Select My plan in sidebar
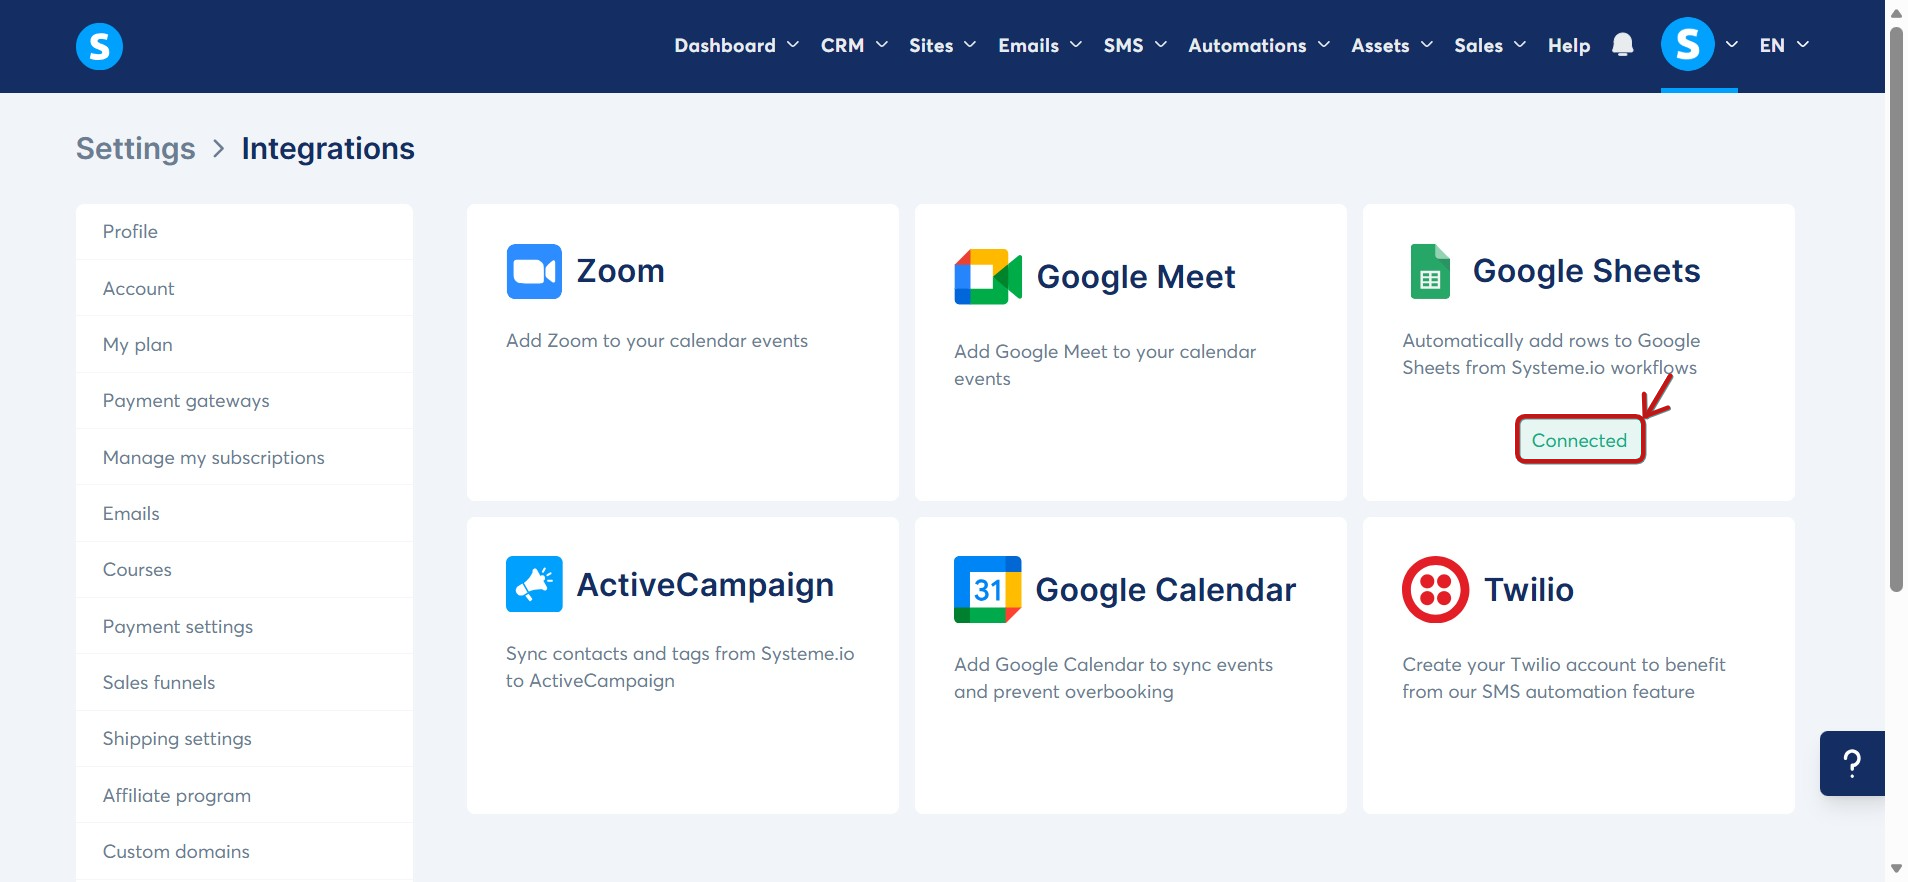 click(244, 344)
